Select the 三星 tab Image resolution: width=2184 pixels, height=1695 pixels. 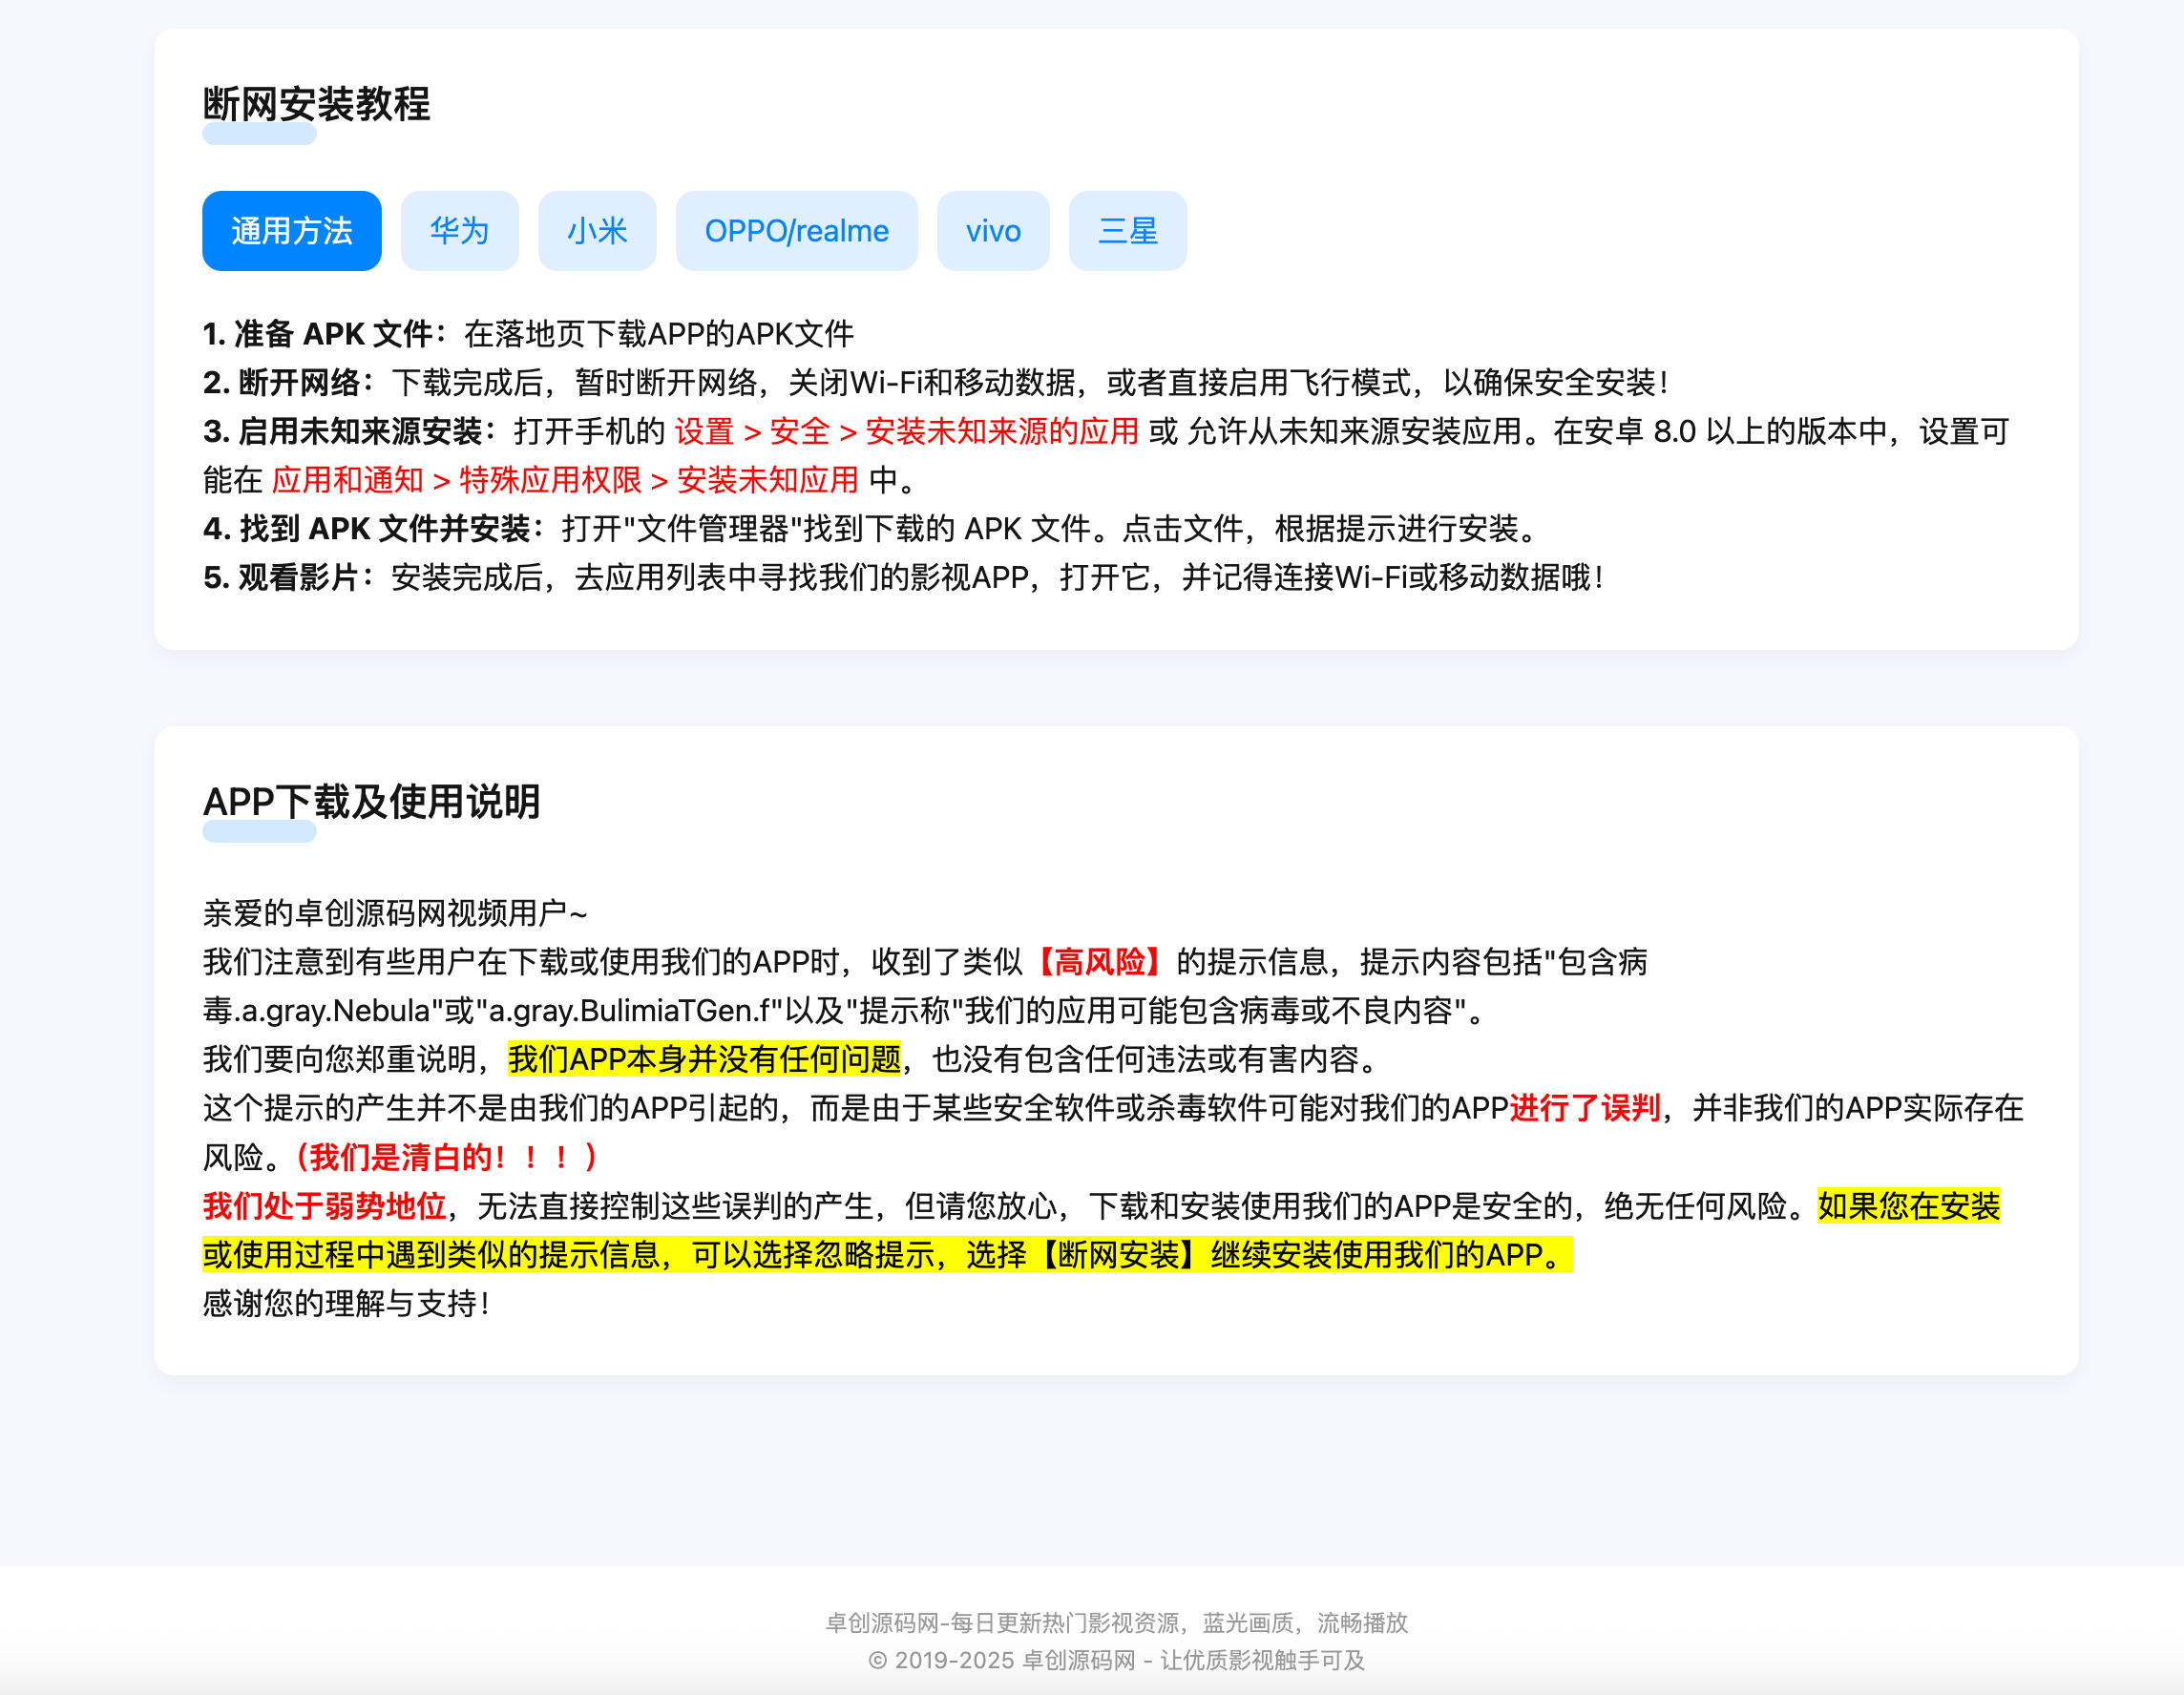1127,231
